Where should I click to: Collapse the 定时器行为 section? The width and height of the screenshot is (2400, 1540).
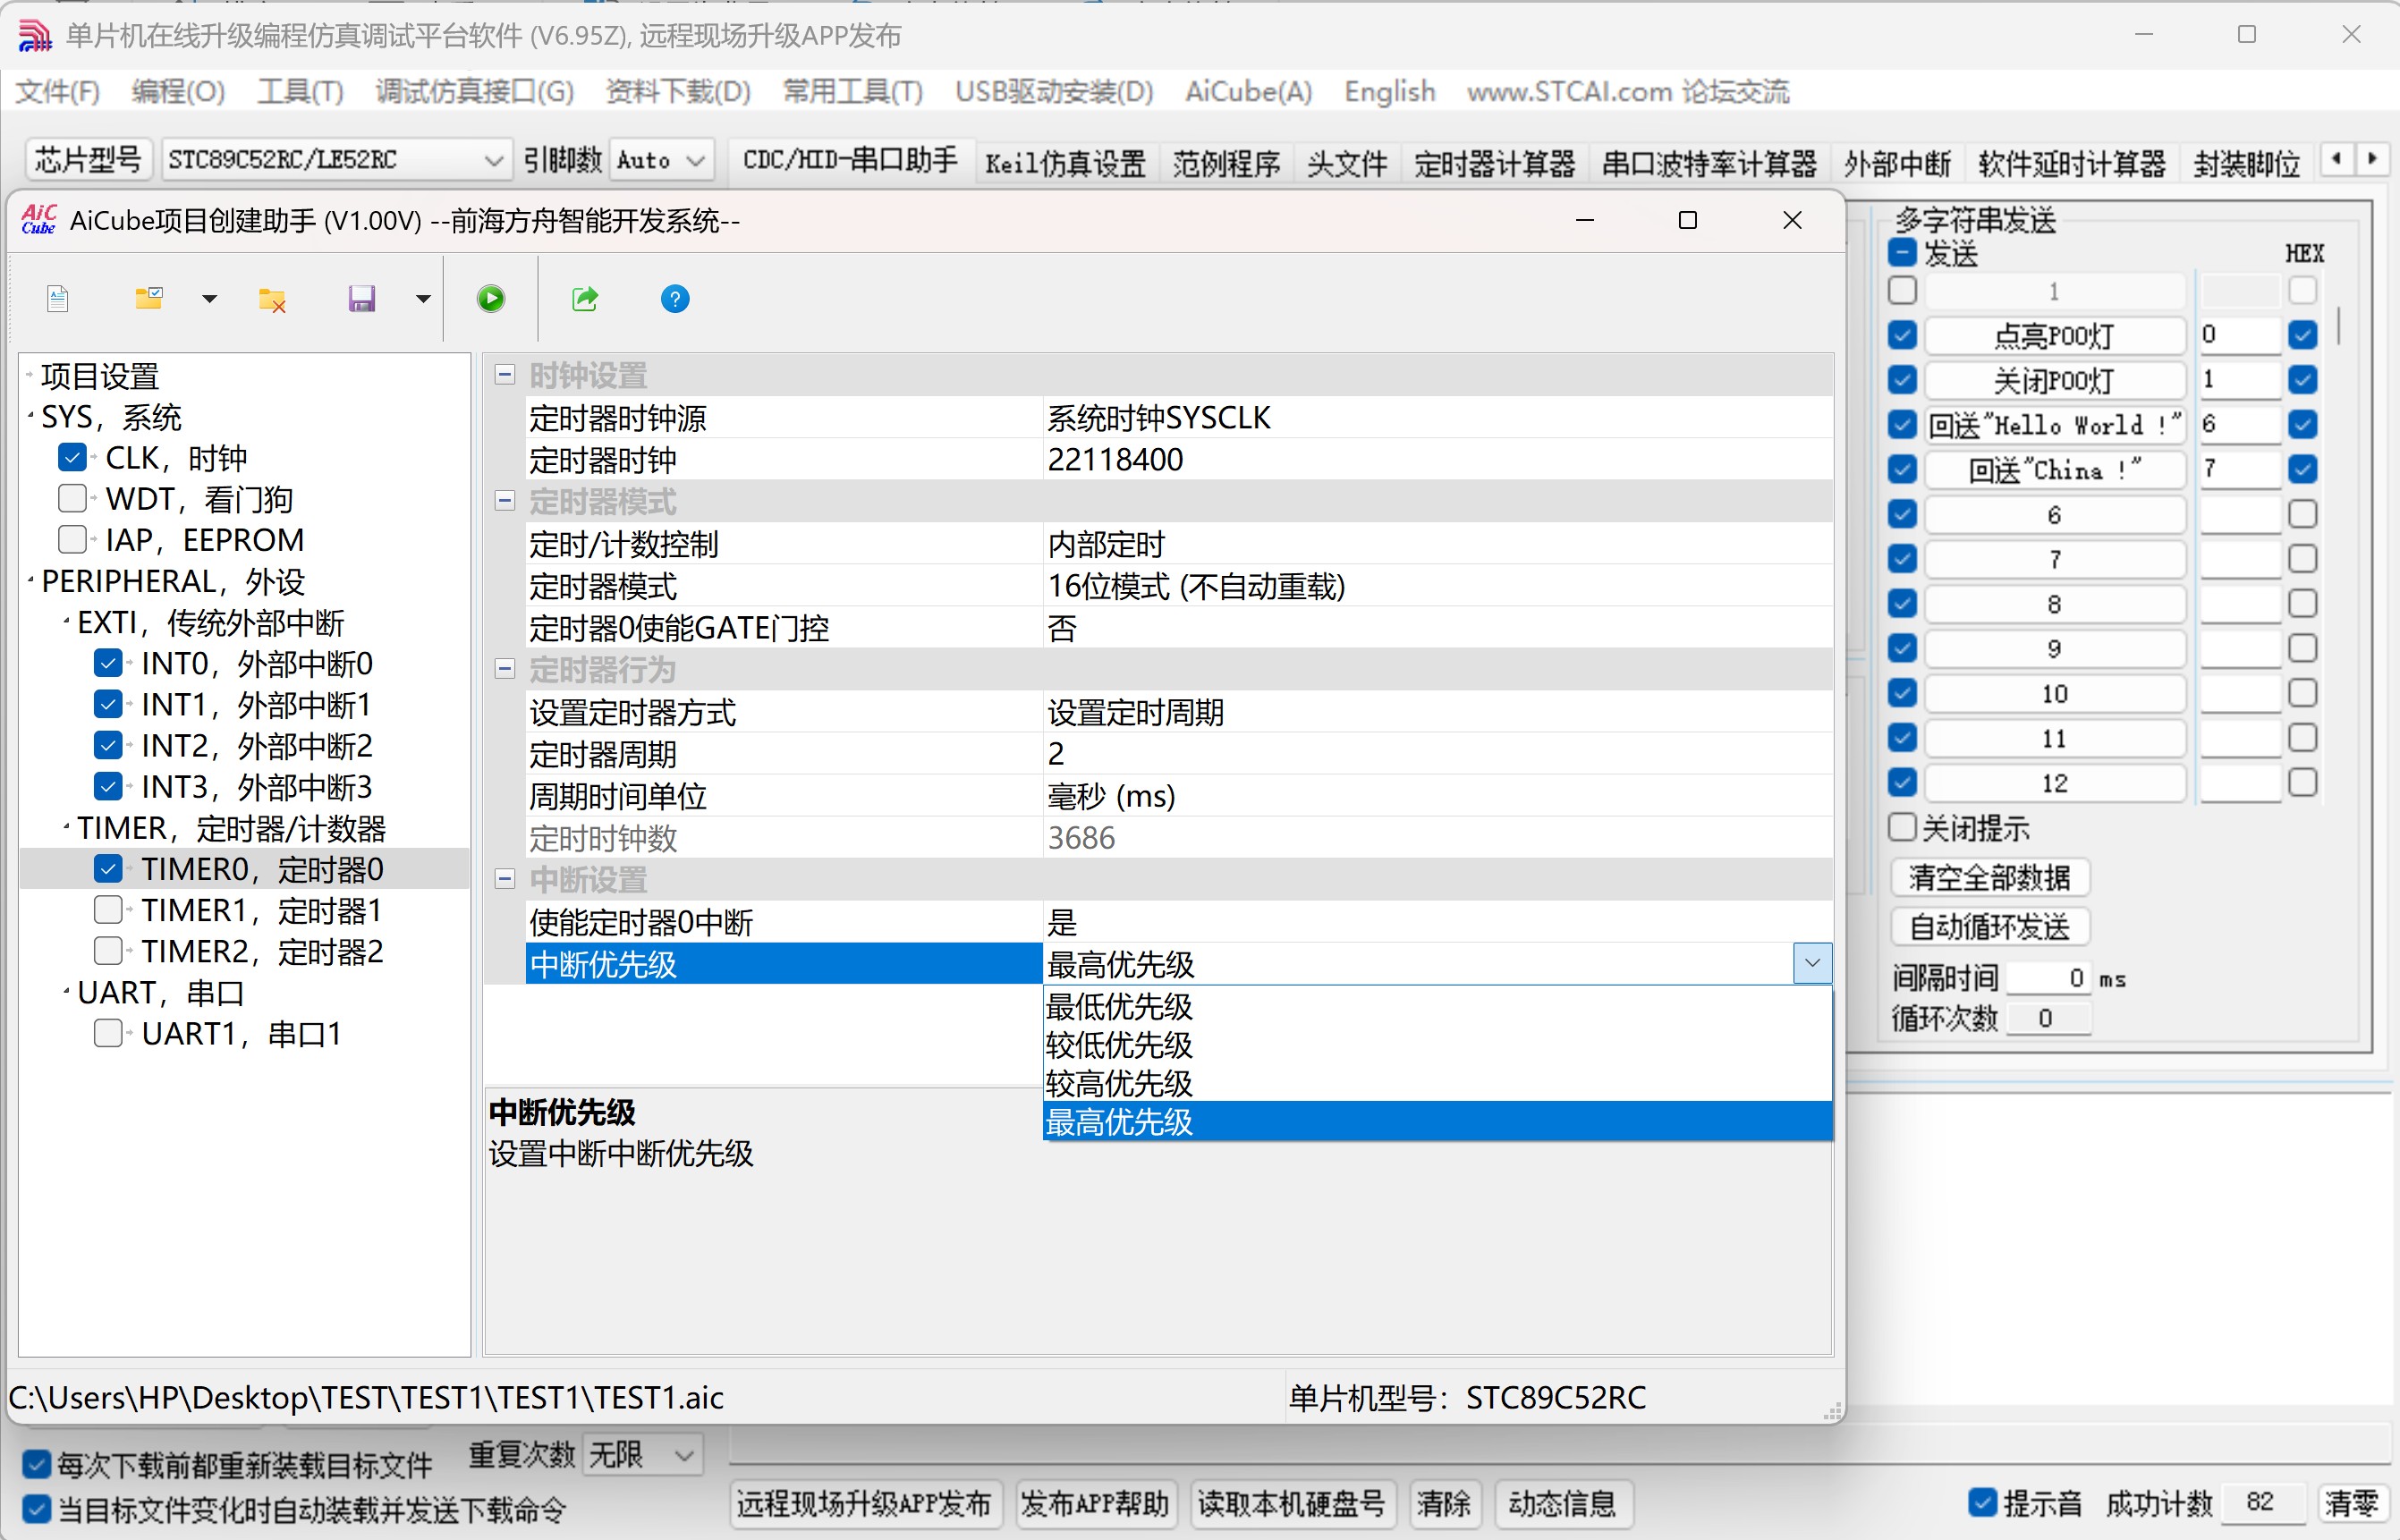tap(505, 669)
